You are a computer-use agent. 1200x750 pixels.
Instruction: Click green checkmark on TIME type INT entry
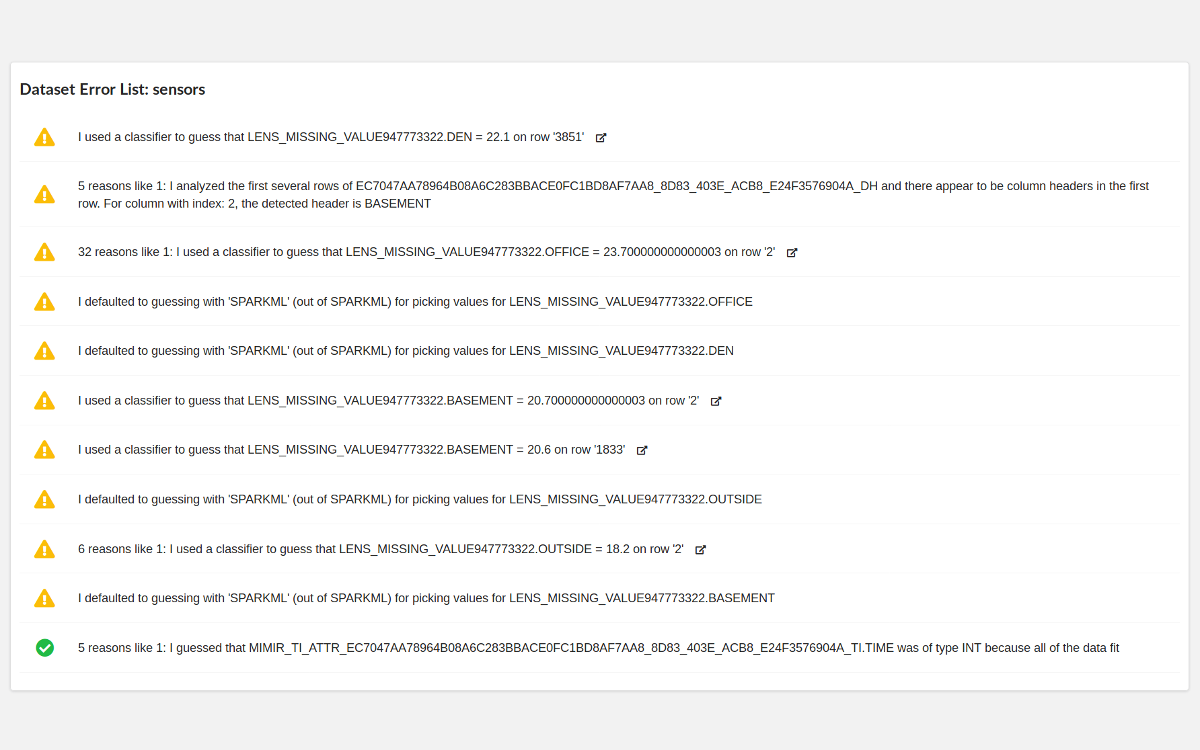[45, 648]
